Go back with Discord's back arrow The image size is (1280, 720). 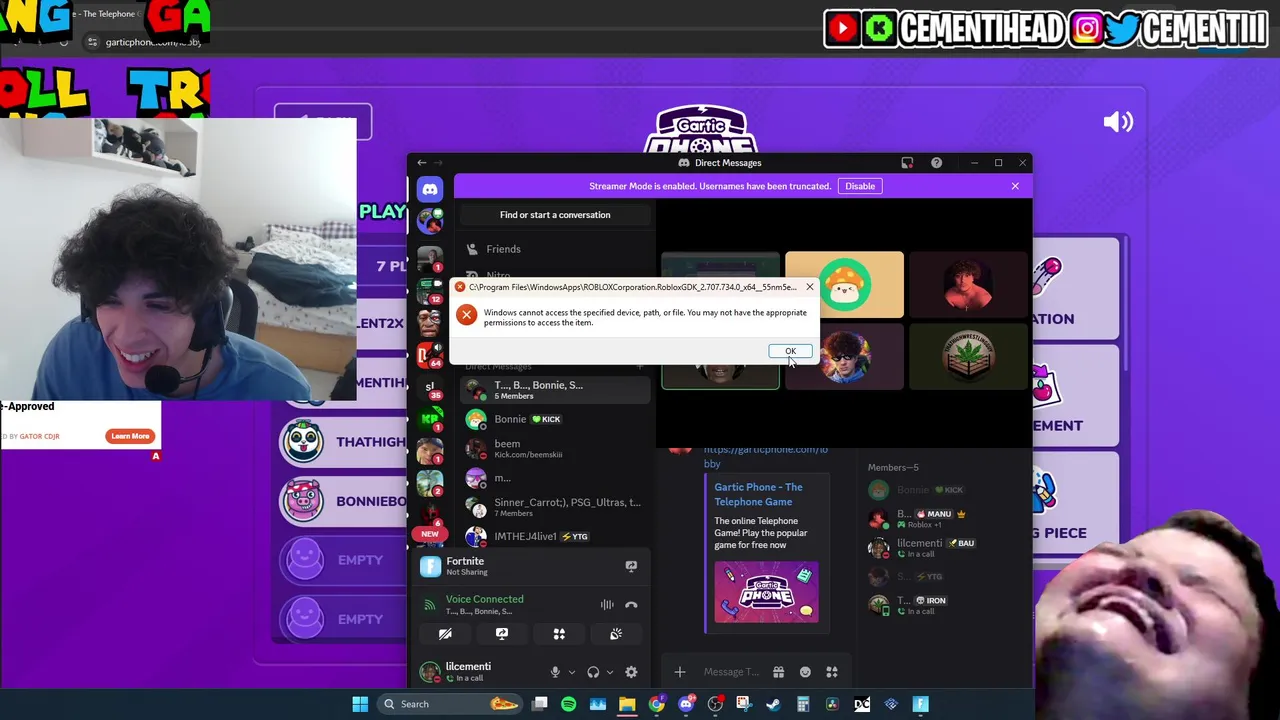coord(422,163)
